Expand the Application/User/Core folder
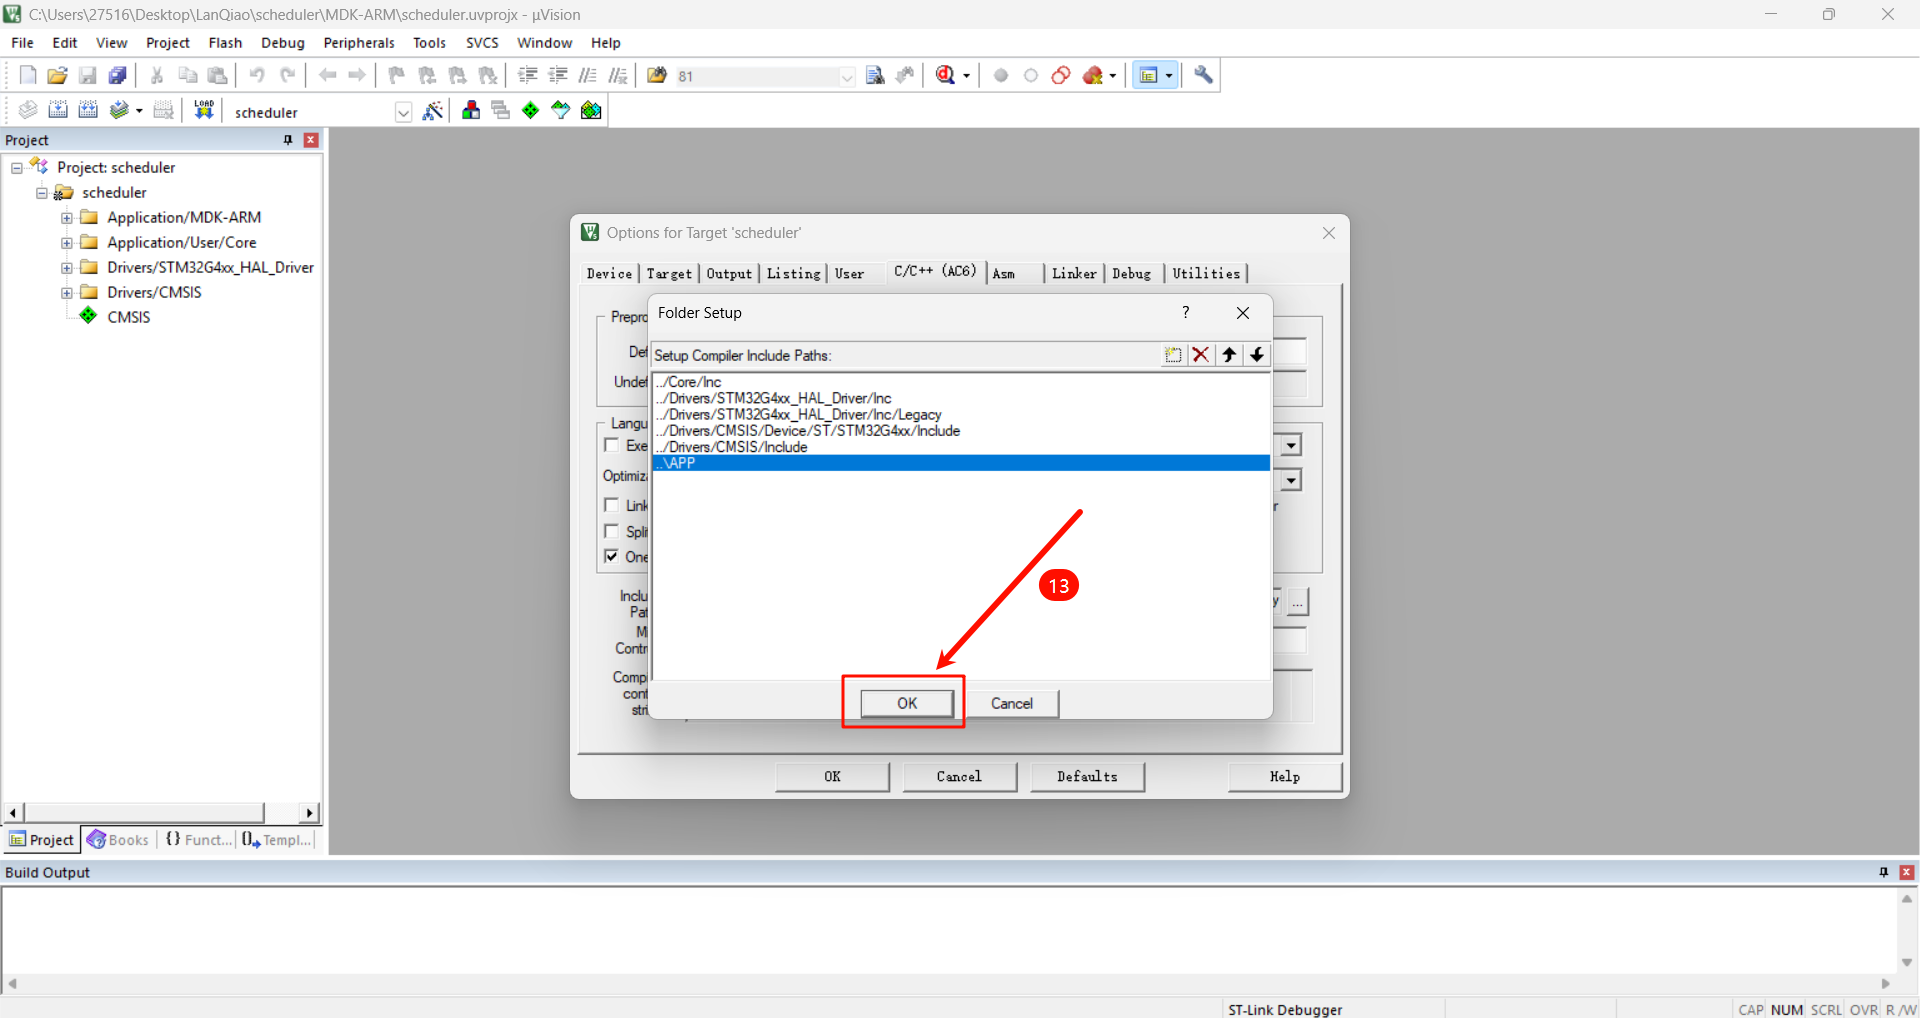 (x=66, y=243)
